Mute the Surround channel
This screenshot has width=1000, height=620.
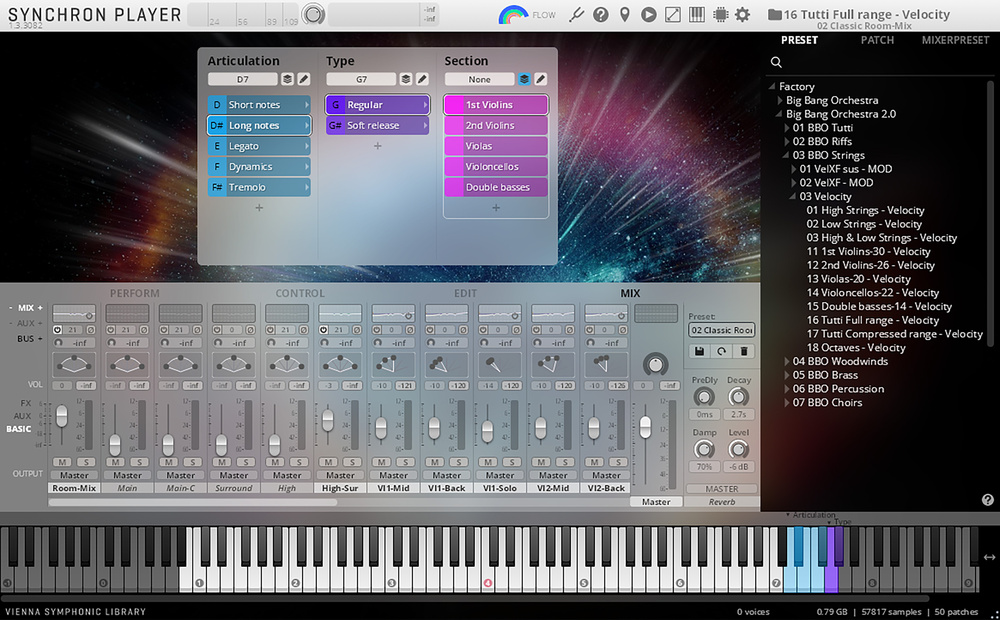[x=222, y=462]
